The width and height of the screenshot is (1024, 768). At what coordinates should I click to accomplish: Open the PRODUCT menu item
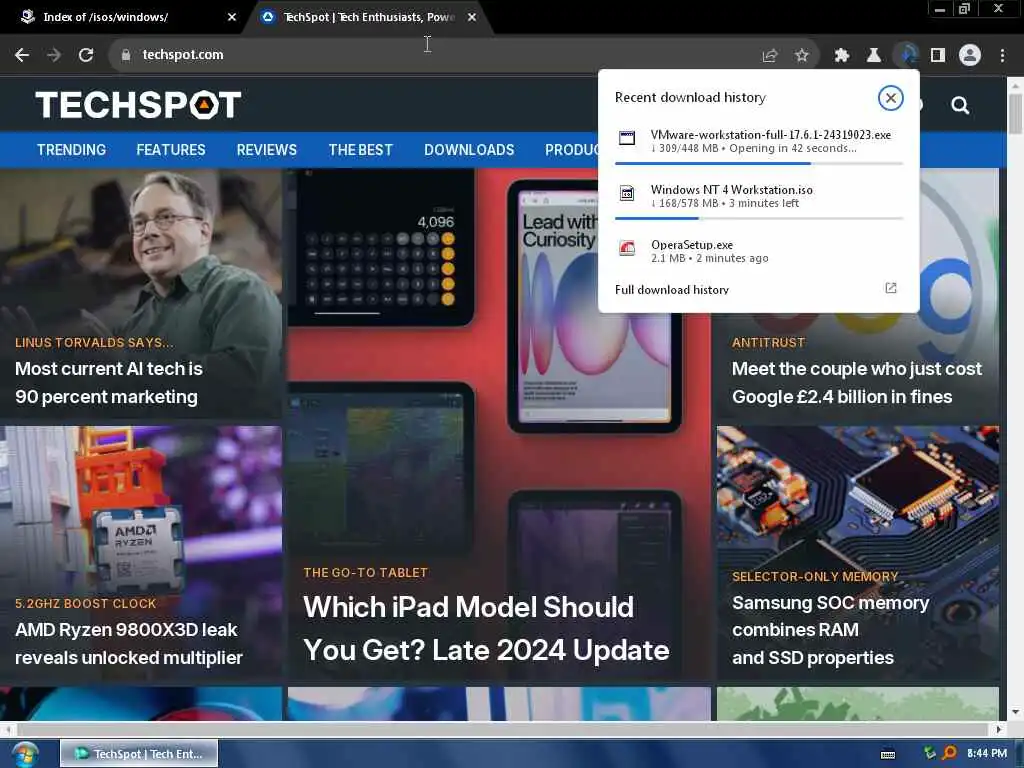coord(571,150)
